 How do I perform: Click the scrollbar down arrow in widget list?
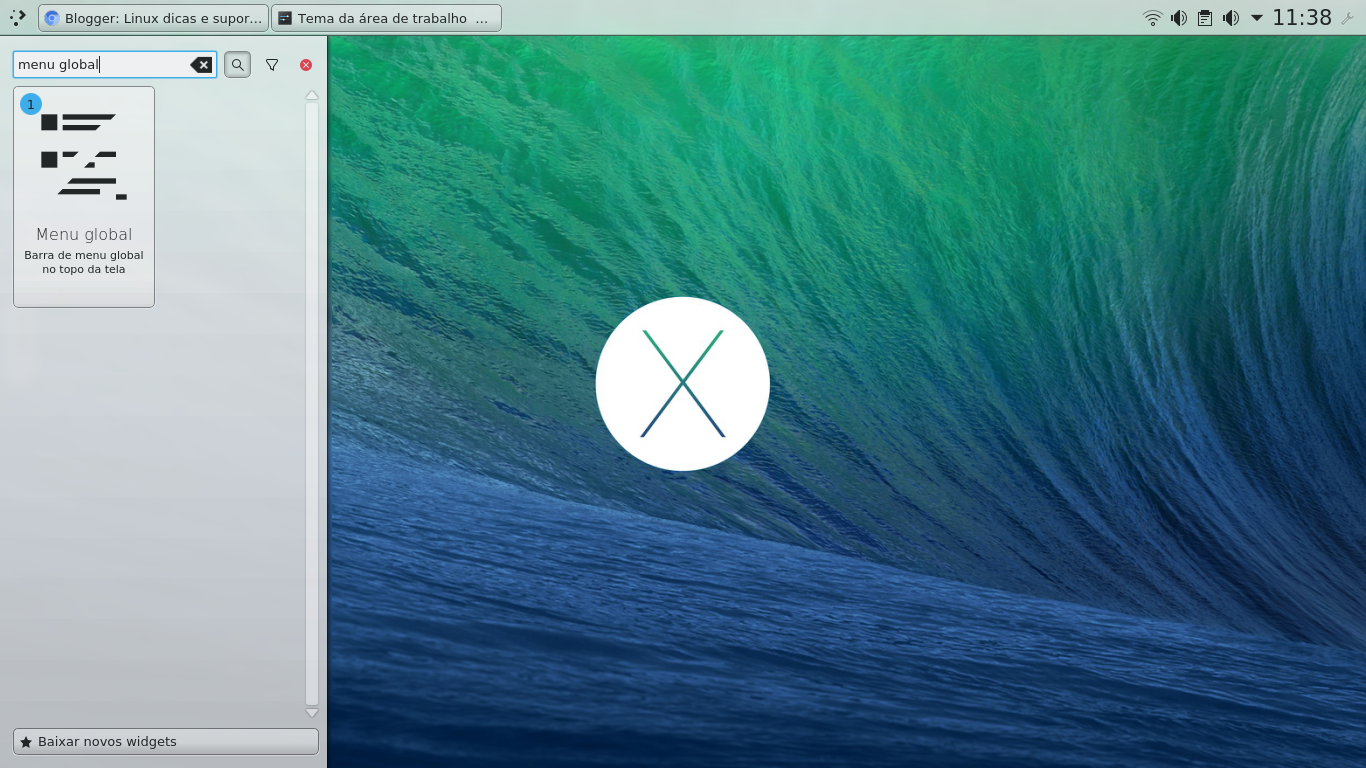pos(311,712)
